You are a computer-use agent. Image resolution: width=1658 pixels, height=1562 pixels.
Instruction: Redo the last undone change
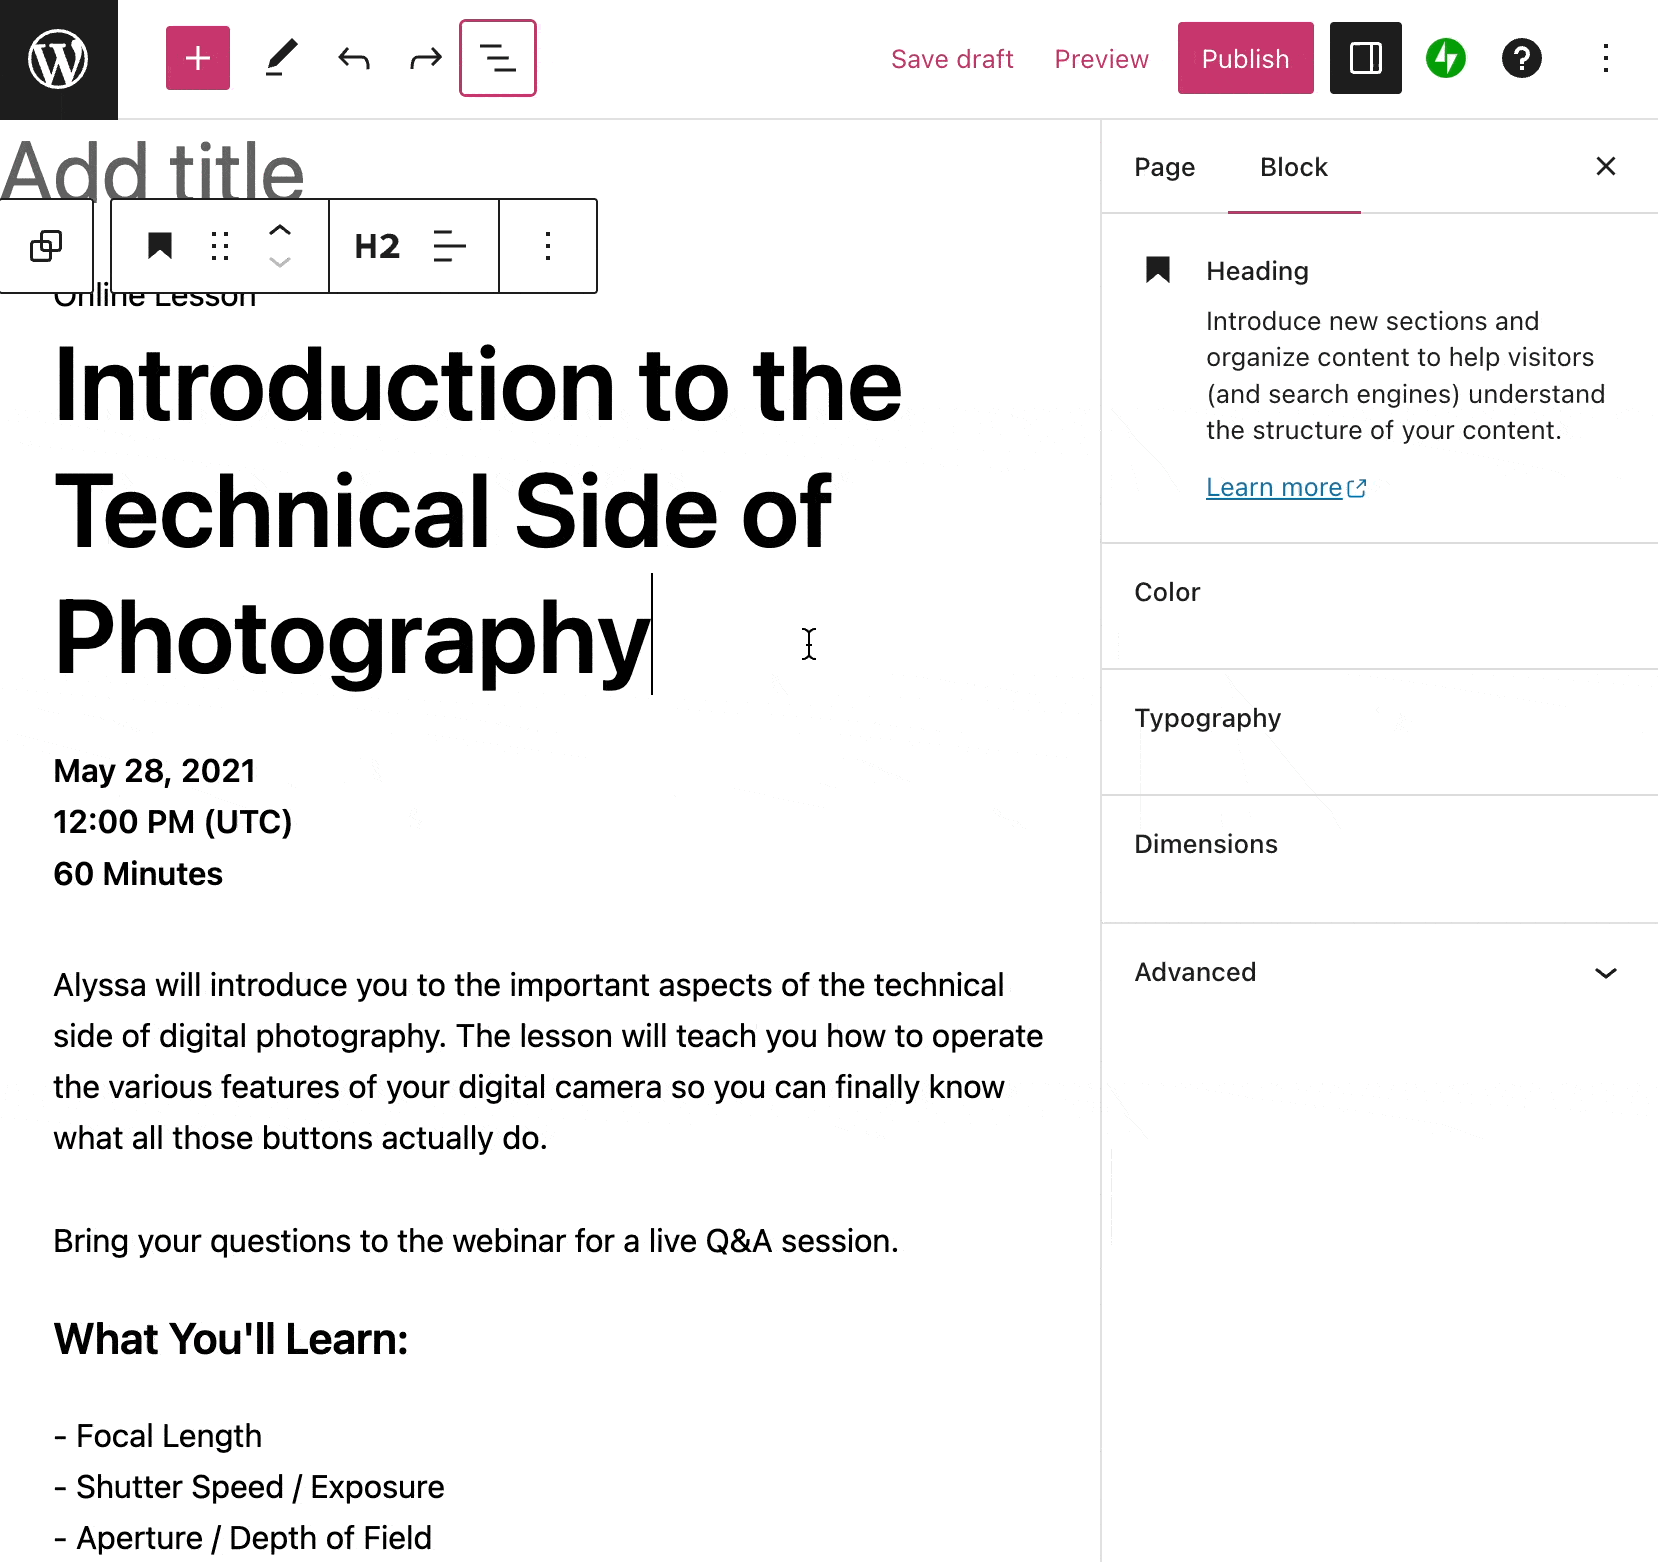pos(426,58)
